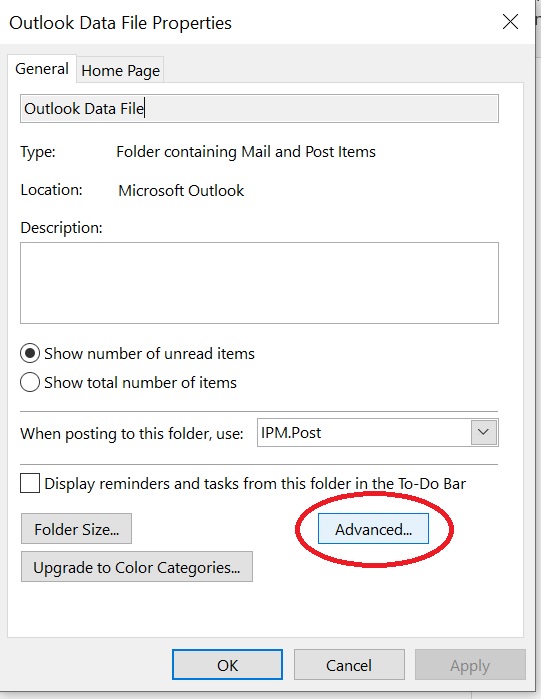Switch to the Home Page tab

click(x=120, y=70)
